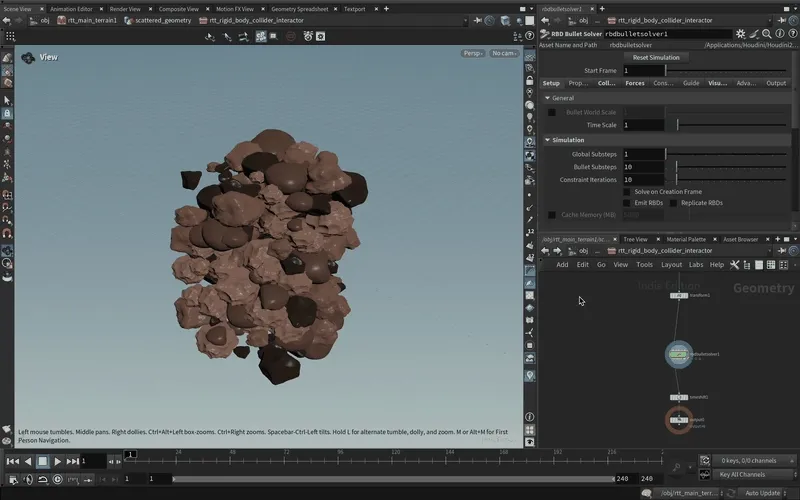Click the magnifier search parameters icon
Screen dimensions: 800x500
(x=766, y=34)
